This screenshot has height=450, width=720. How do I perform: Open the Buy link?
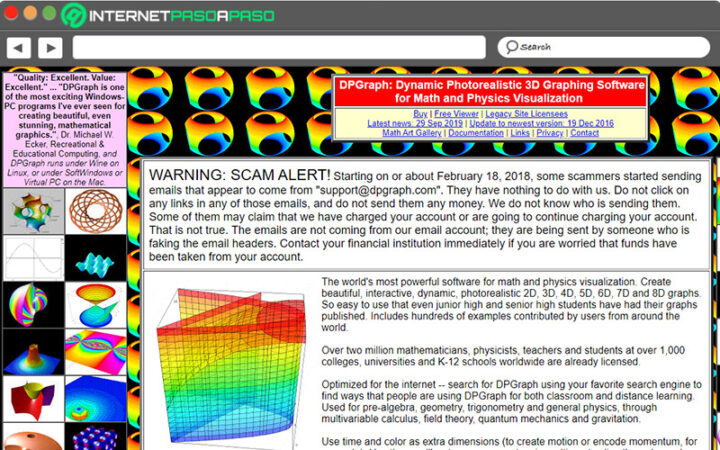420,114
